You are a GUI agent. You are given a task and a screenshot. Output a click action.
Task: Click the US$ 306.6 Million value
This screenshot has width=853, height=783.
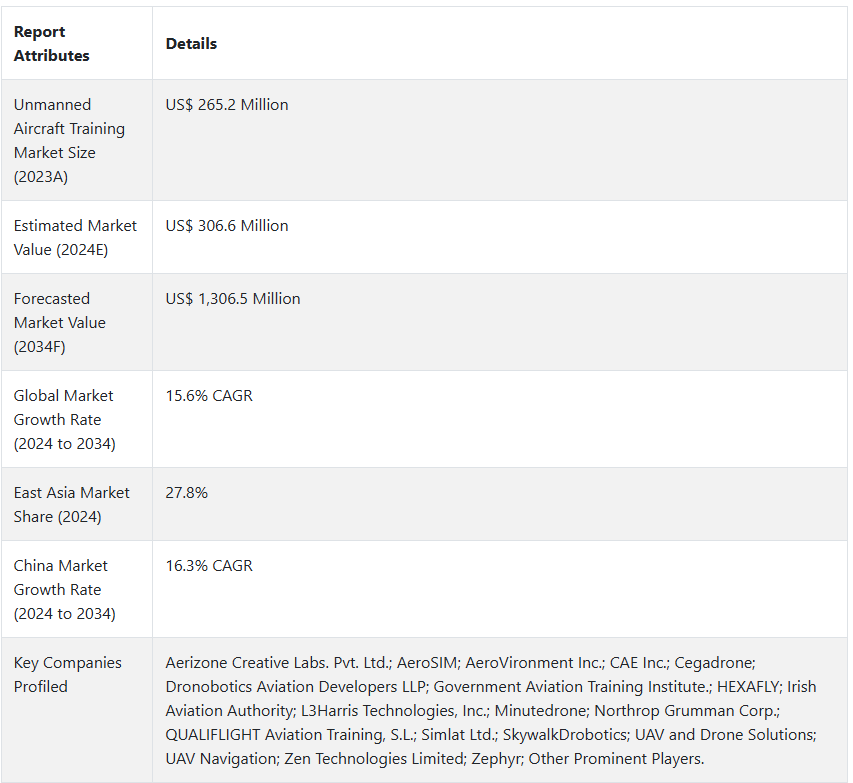pos(227,226)
